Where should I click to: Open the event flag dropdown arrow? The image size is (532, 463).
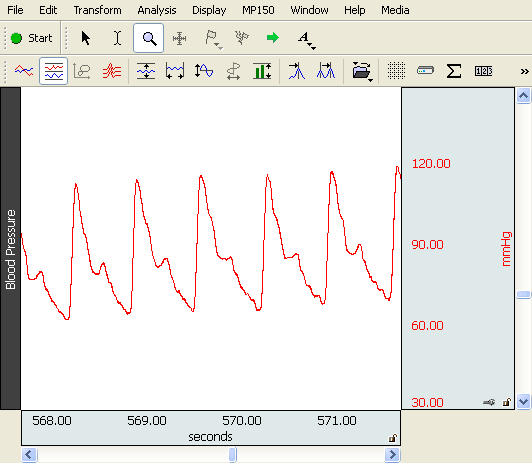tap(221, 49)
